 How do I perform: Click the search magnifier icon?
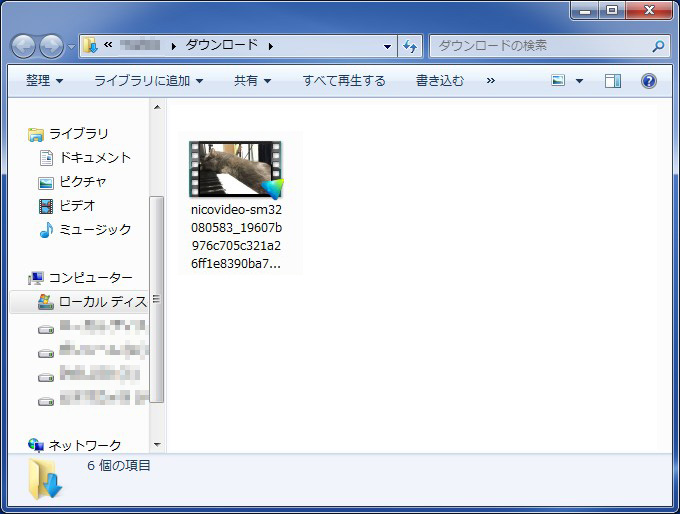point(658,46)
